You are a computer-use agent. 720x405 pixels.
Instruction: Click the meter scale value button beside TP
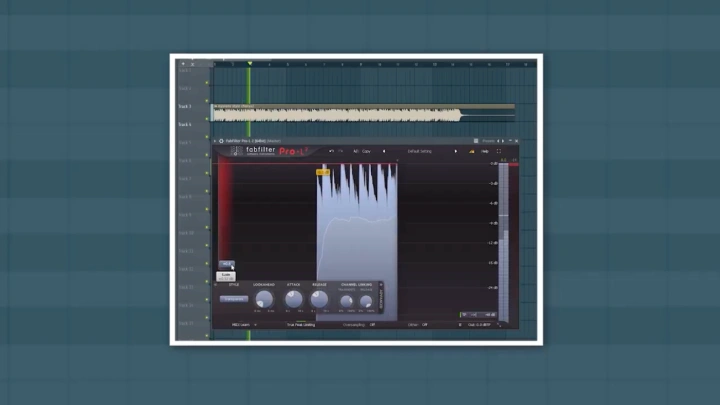490,315
